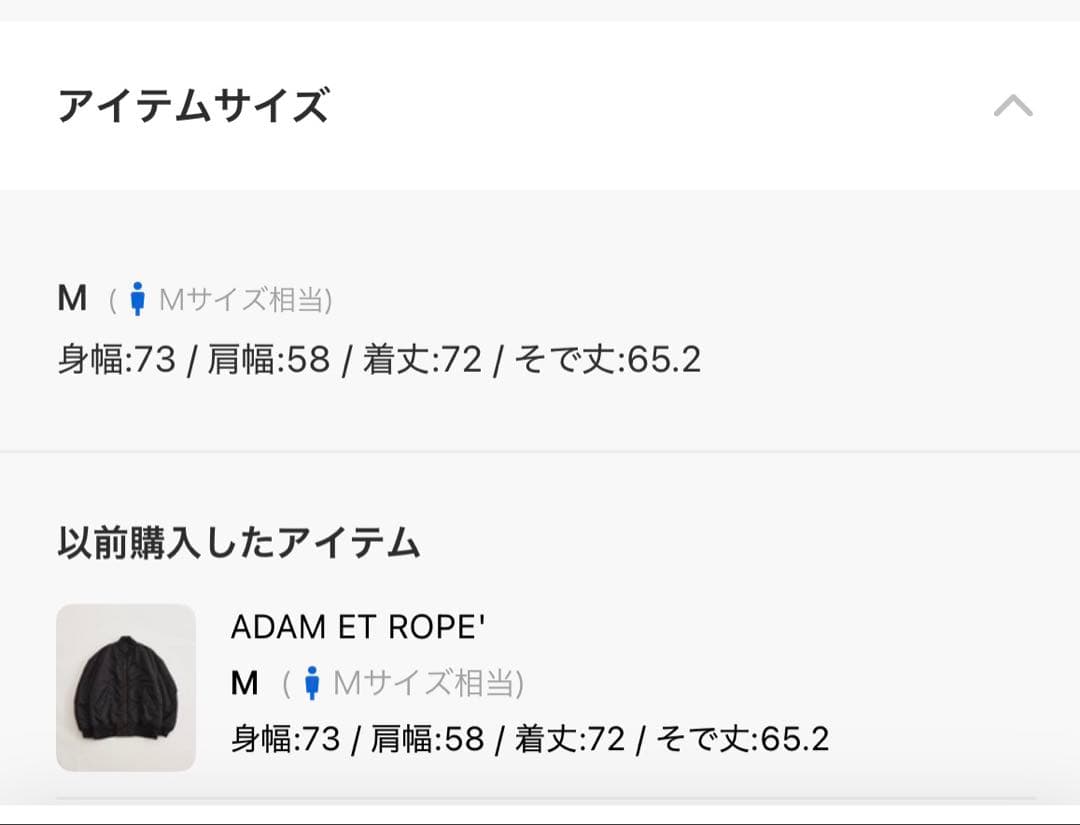Click 身幅:73 in the top measurement row

point(116,360)
